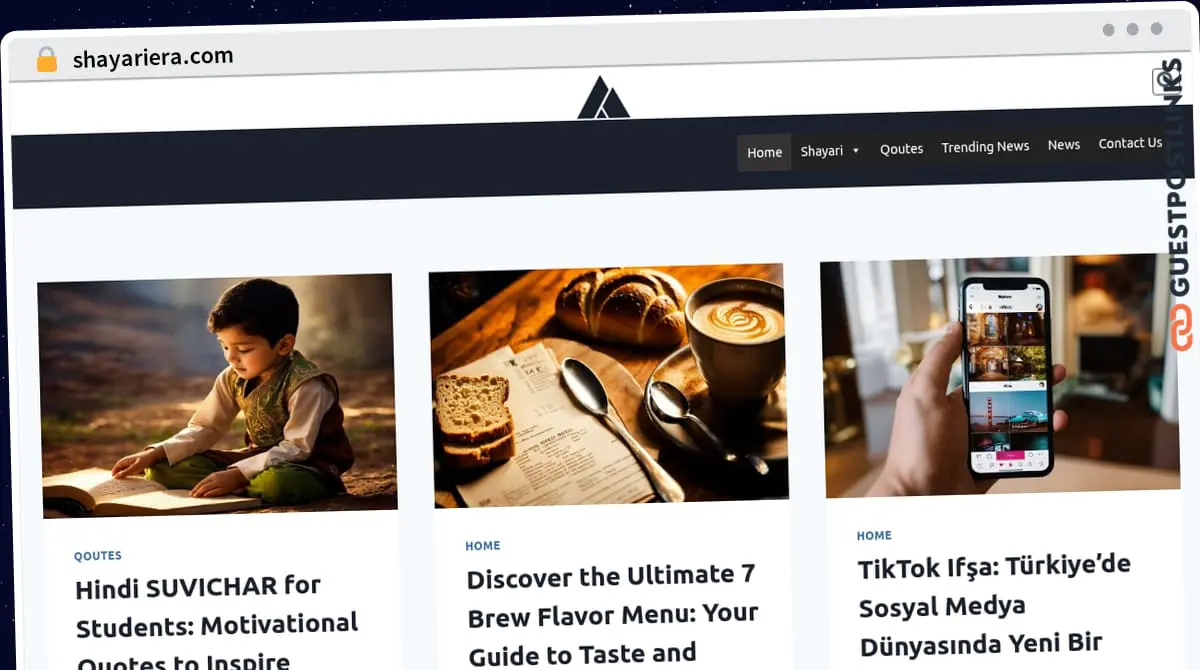Open the Contact Us page
Screen dimensions: 1200x670
pyautogui.click(x=1130, y=143)
